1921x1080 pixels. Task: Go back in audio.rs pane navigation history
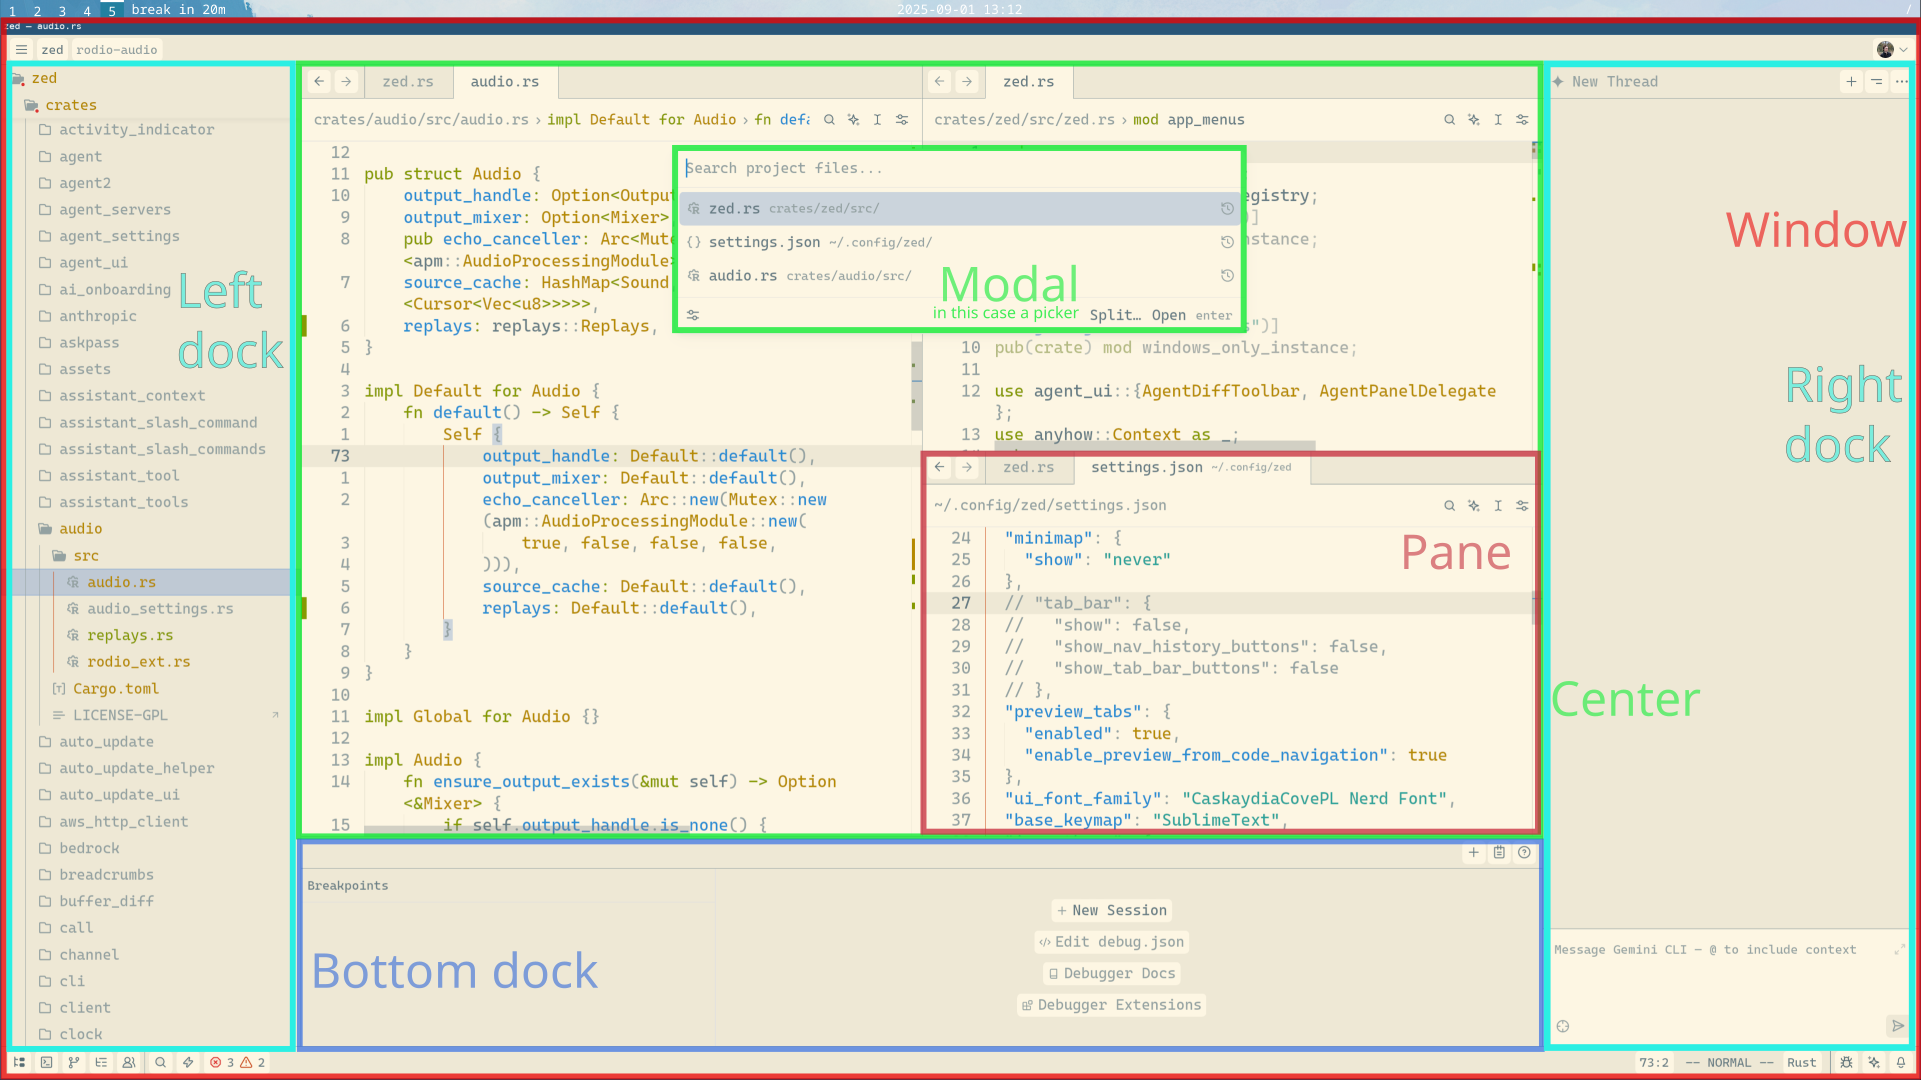click(x=319, y=82)
